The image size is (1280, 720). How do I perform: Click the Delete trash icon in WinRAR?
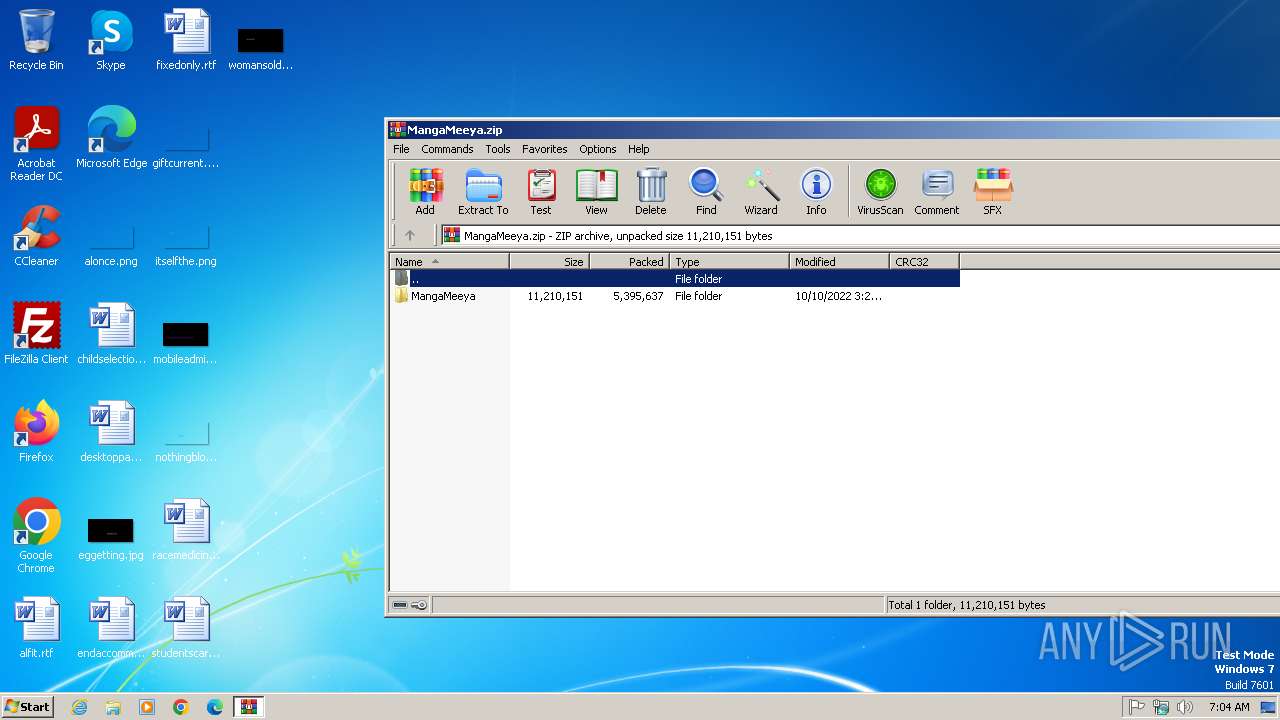(650, 191)
